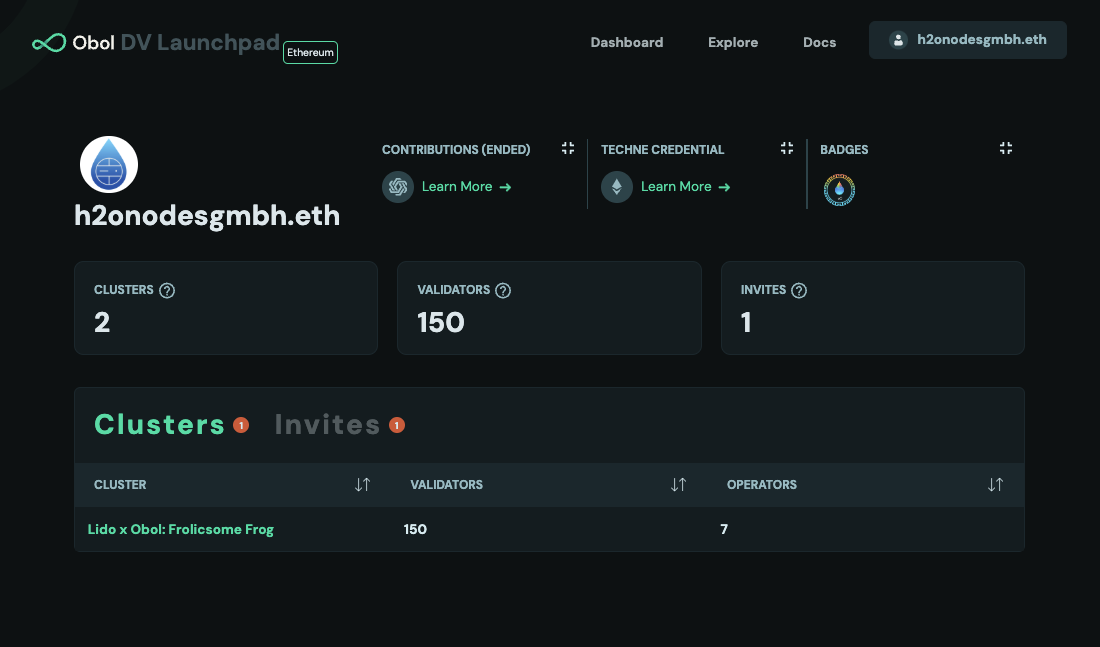
Task: Open the Dashboard navigation item
Action: [627, 42]
